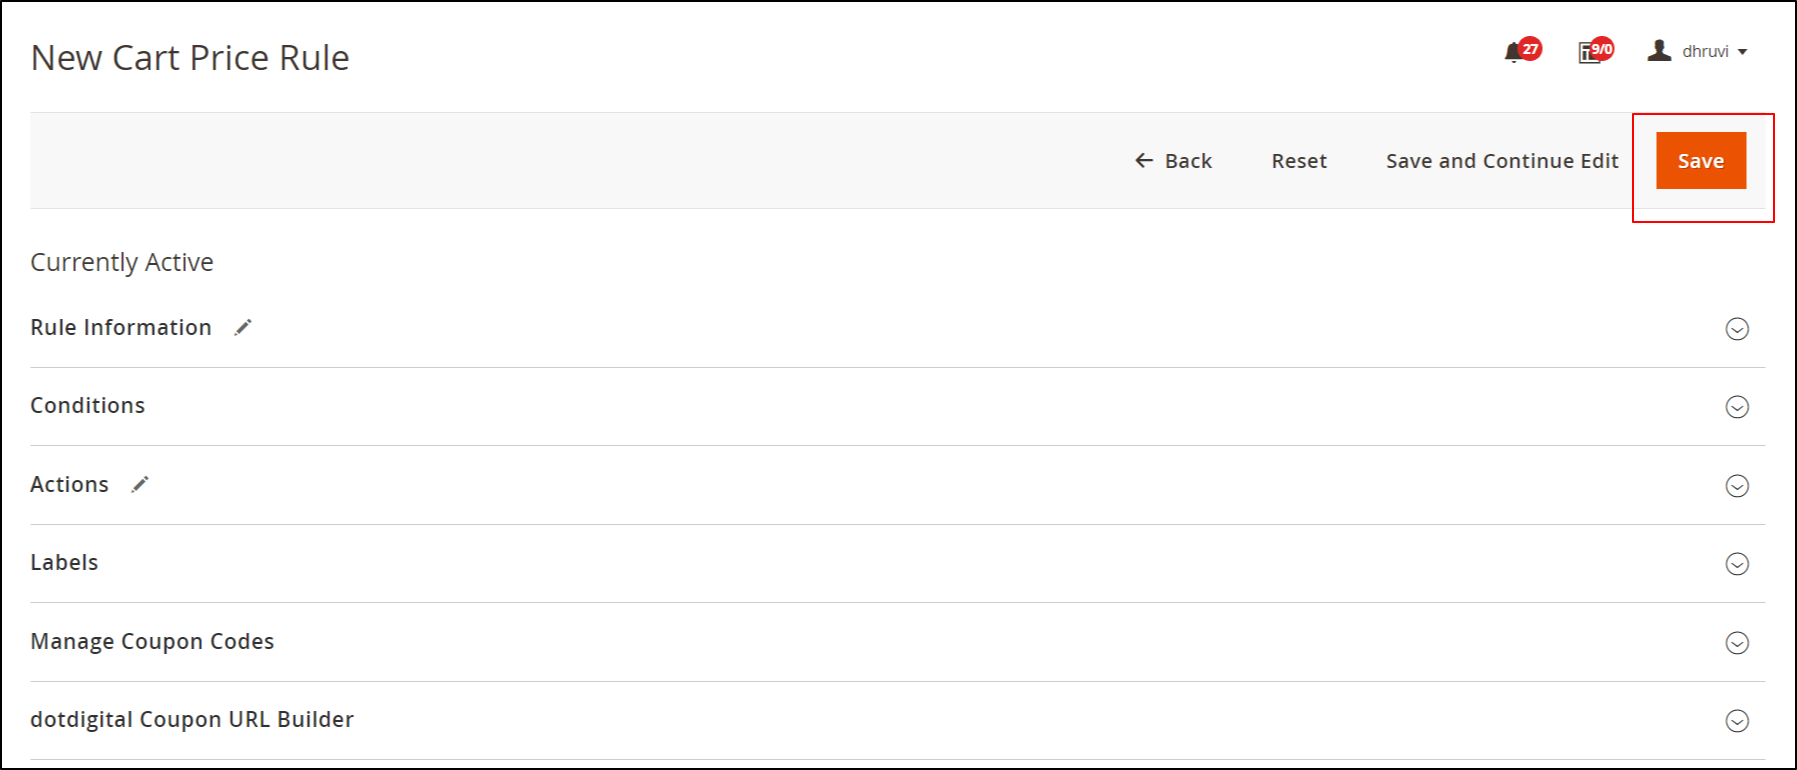1797x770 pixels.
Task: Expand dotdigital Coupon URL Builder chevron
Action: point(1737,721)
